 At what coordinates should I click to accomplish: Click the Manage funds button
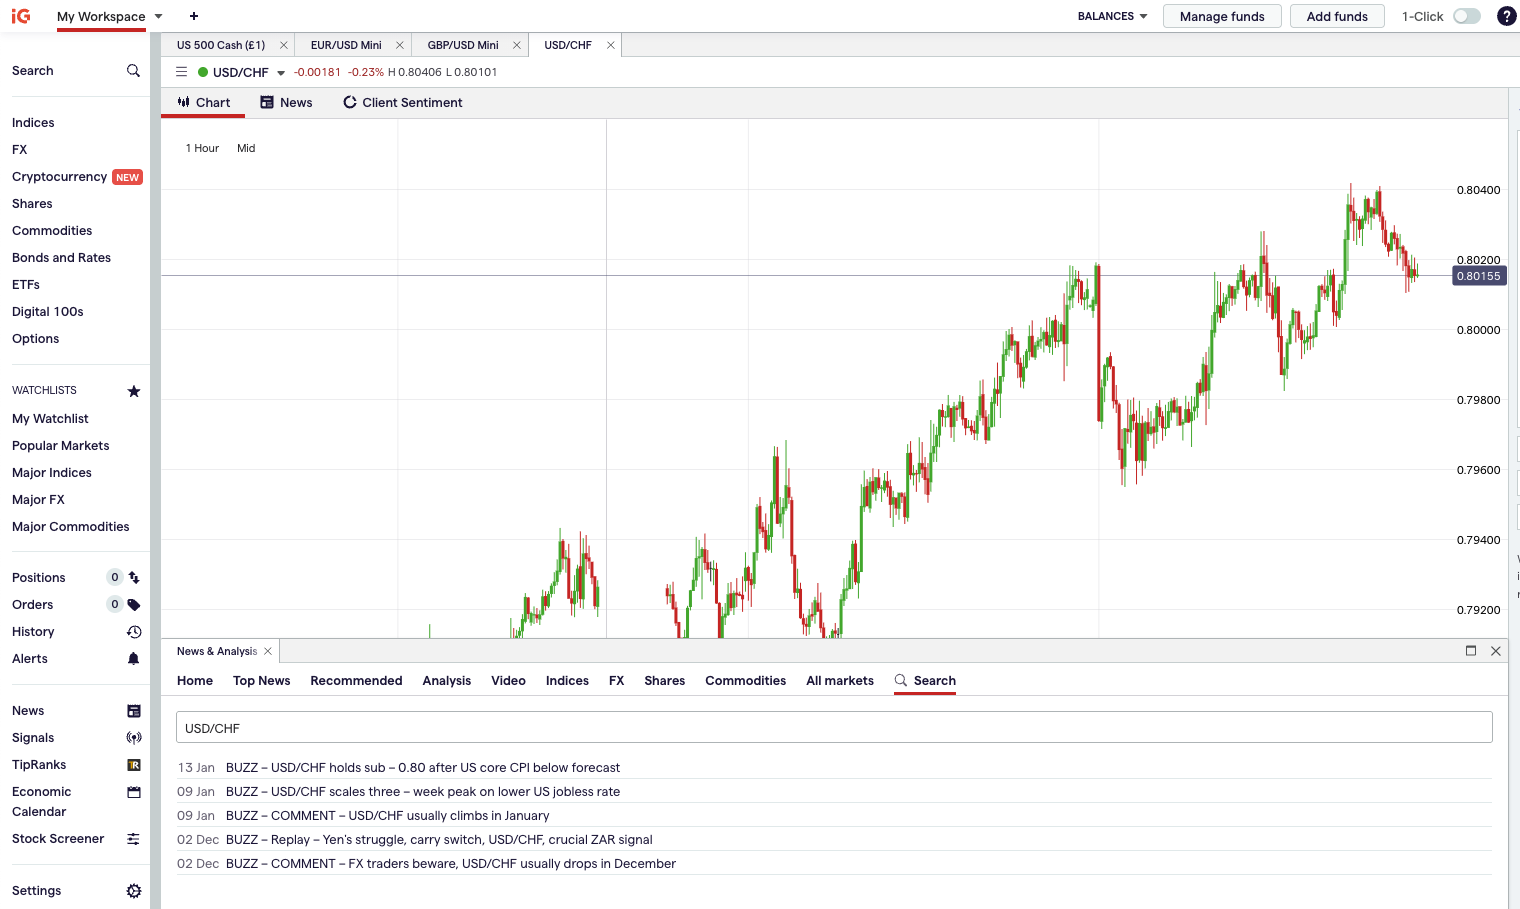click(1222, 16)
